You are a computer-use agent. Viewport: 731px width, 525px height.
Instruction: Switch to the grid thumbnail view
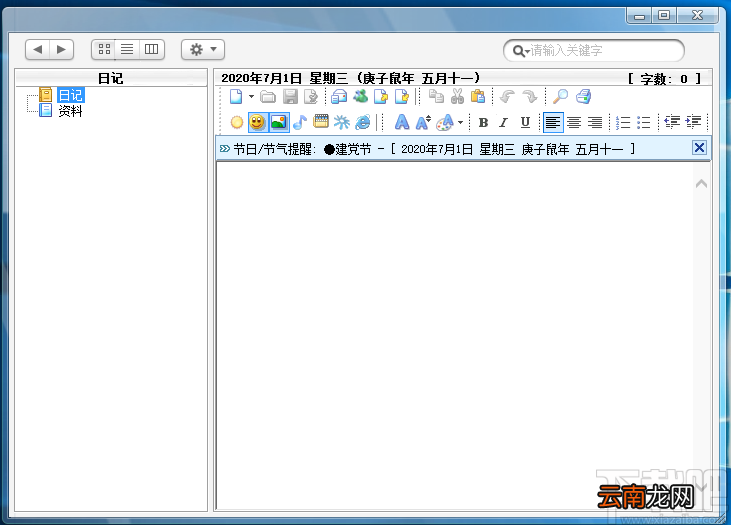pos(104,49)
